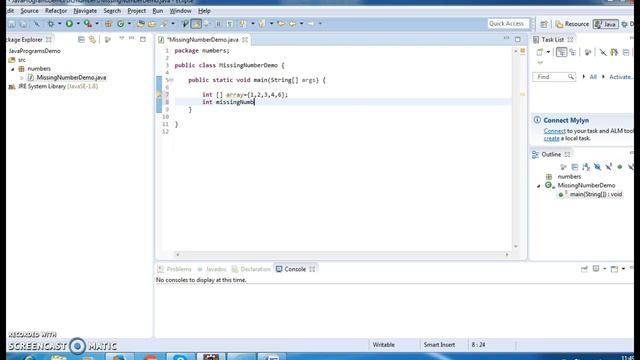
Task: Toggle Categorized view in Task List
Action: point(562,52)
